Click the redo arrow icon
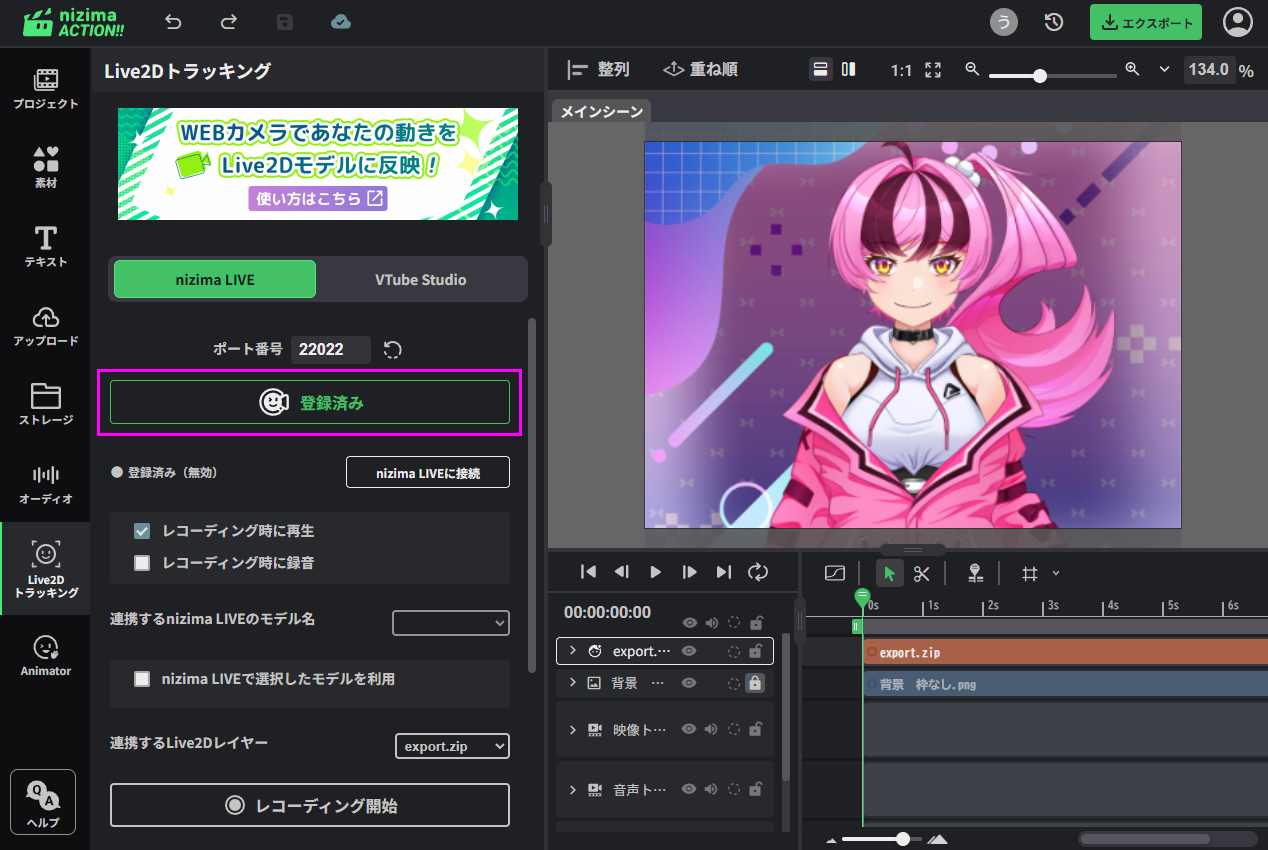The width and height of the screenshot is (1268, 850). click(229, 22)
